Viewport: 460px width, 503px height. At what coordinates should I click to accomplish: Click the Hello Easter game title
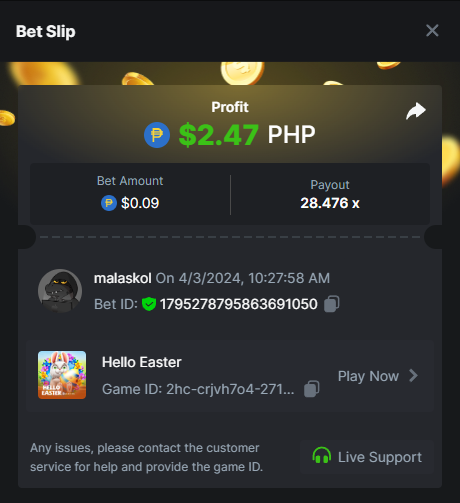(142, 362)
